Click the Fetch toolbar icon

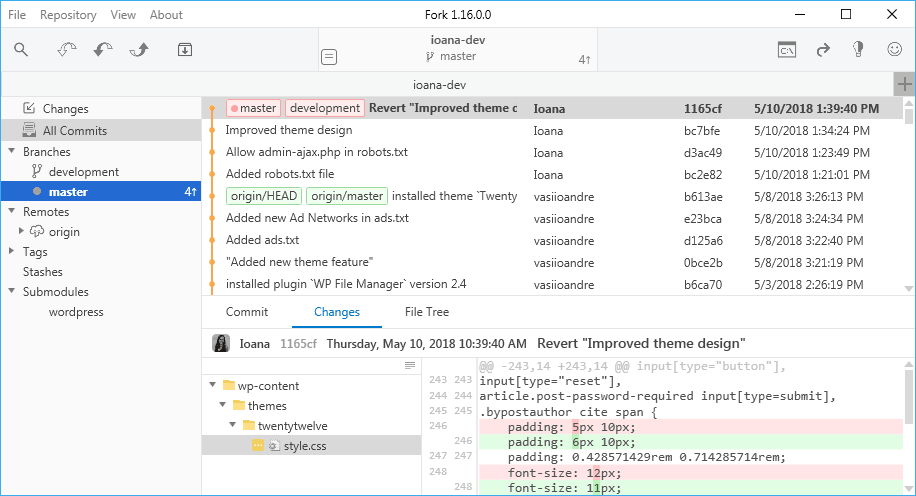point(67,50)
